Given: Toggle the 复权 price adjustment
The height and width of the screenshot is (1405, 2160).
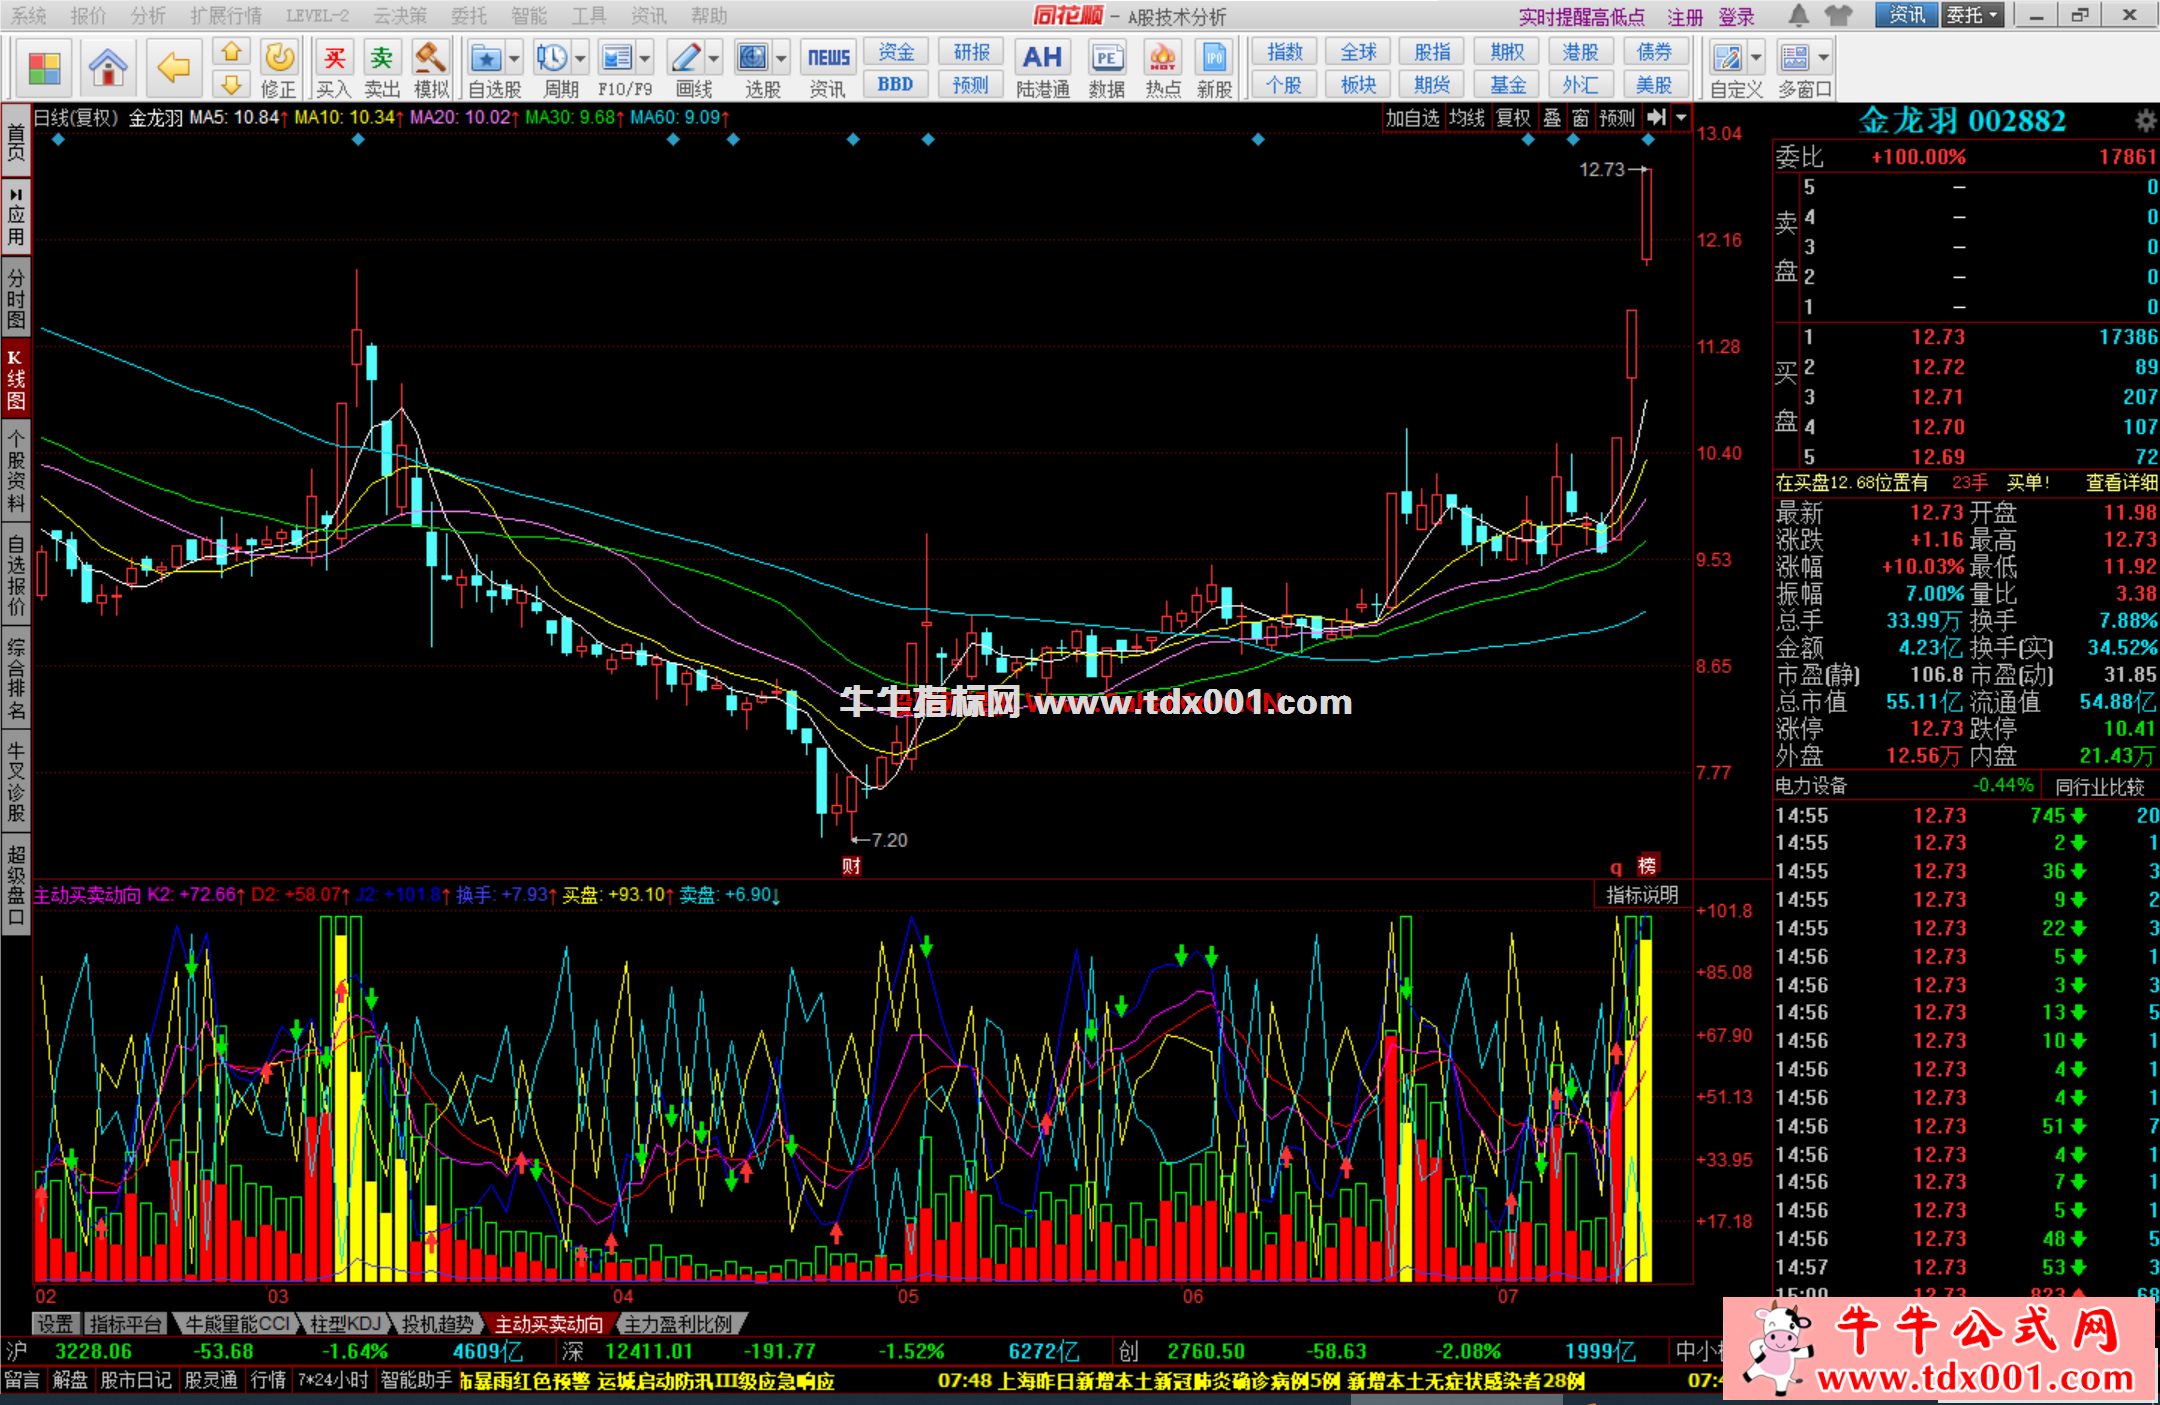Looking at the screenshot, I should coord(1513,117).
